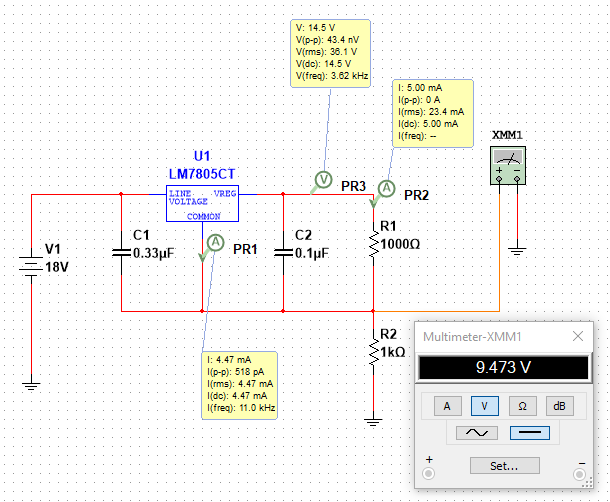Select voltmeter mode V on multimeter
Screen dimensions: 610x502
[484, 405]
